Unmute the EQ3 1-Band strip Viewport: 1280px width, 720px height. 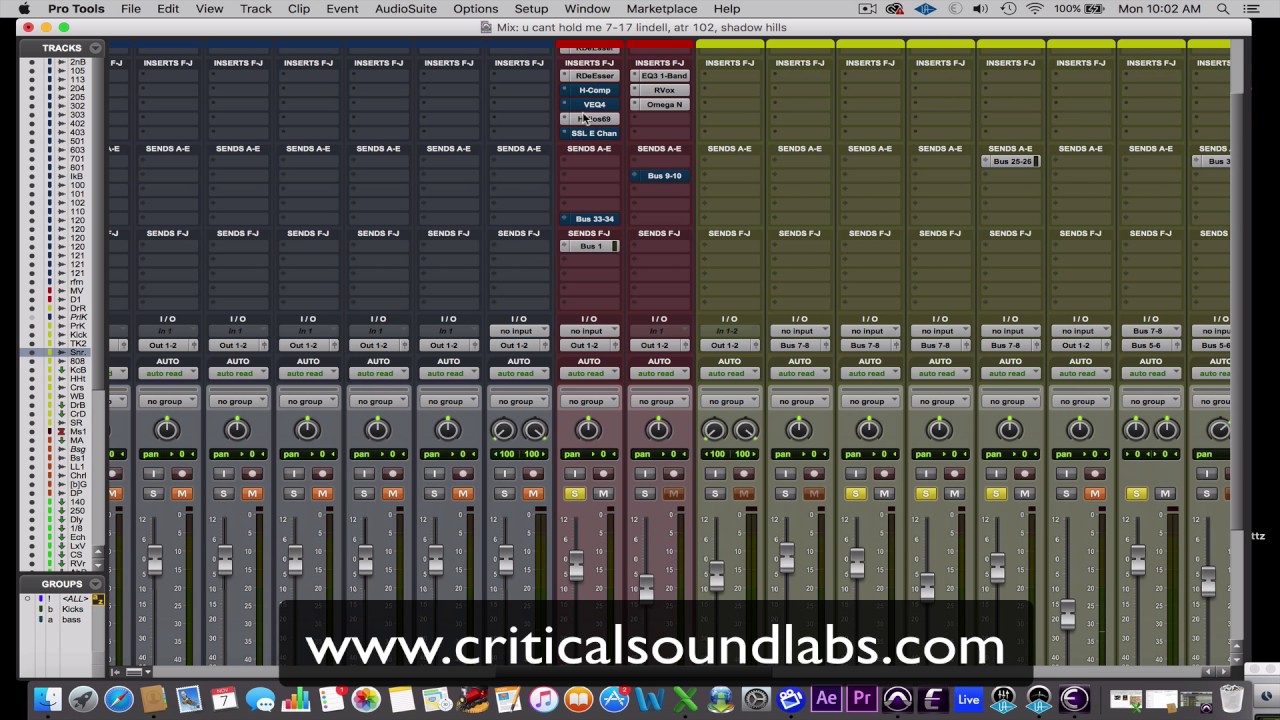coord(673,493)
